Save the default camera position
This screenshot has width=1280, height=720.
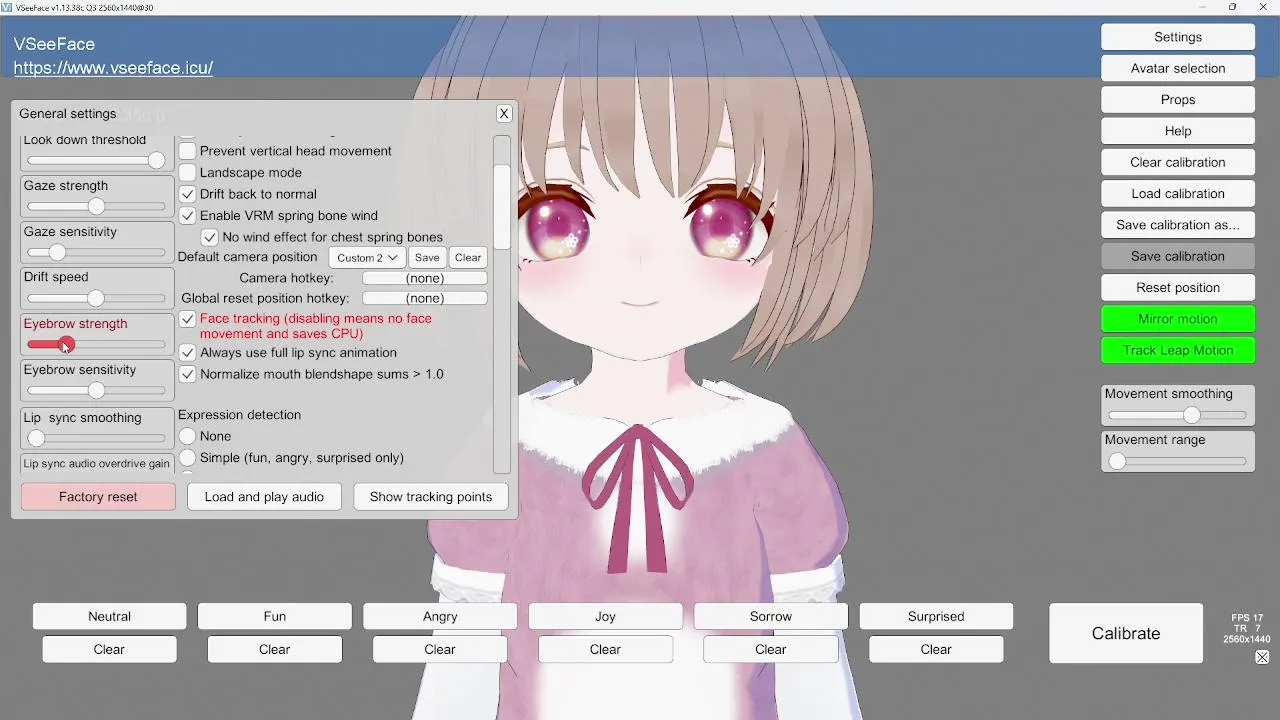(x=427, y=257)
